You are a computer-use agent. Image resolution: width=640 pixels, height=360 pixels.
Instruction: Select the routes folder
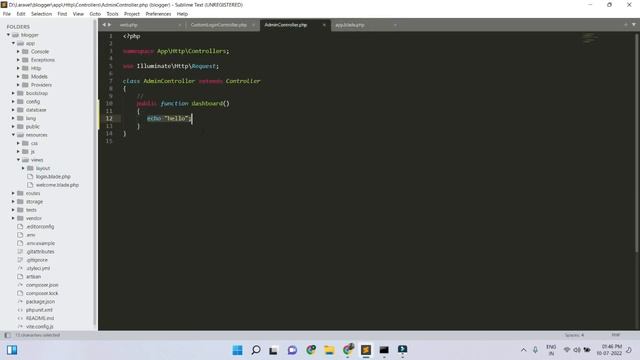(33, 193)
